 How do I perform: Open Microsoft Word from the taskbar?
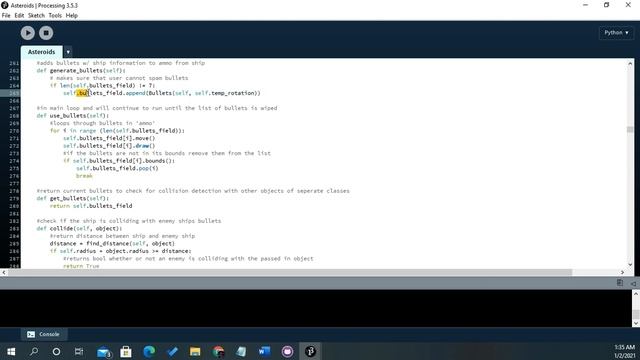pos(264,351)
